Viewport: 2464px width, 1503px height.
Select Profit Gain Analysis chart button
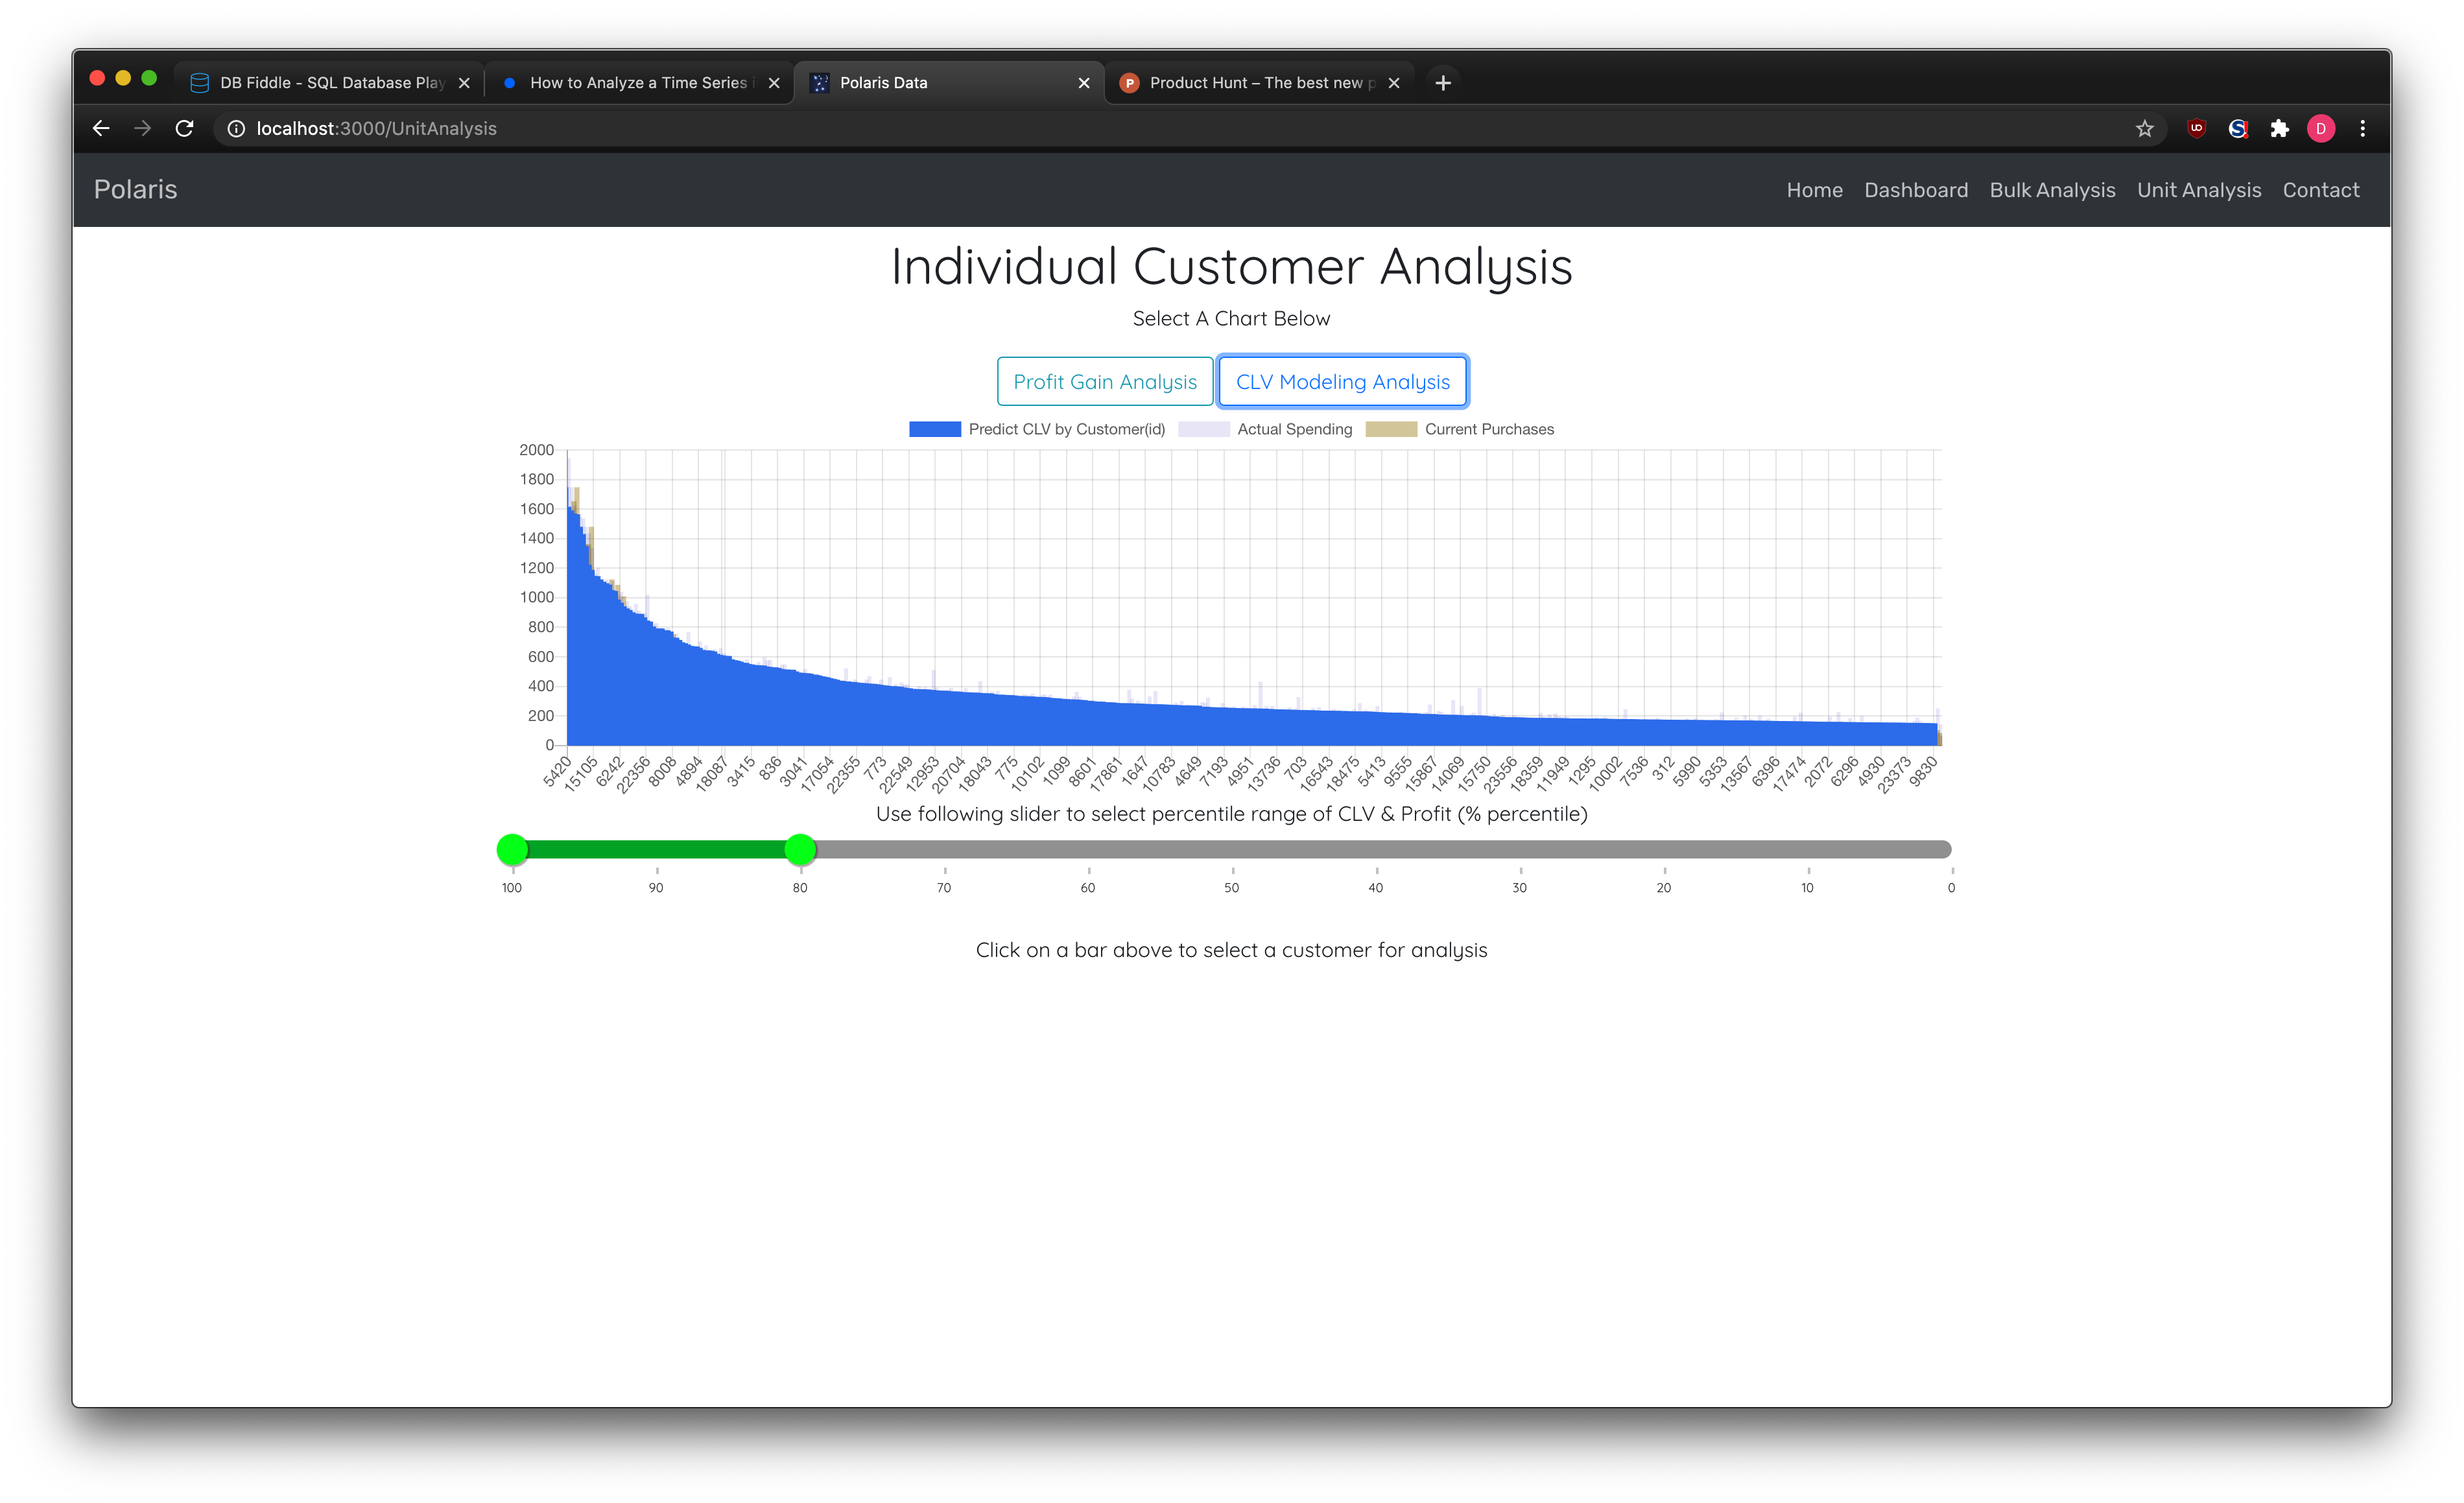pos(1104,381)
